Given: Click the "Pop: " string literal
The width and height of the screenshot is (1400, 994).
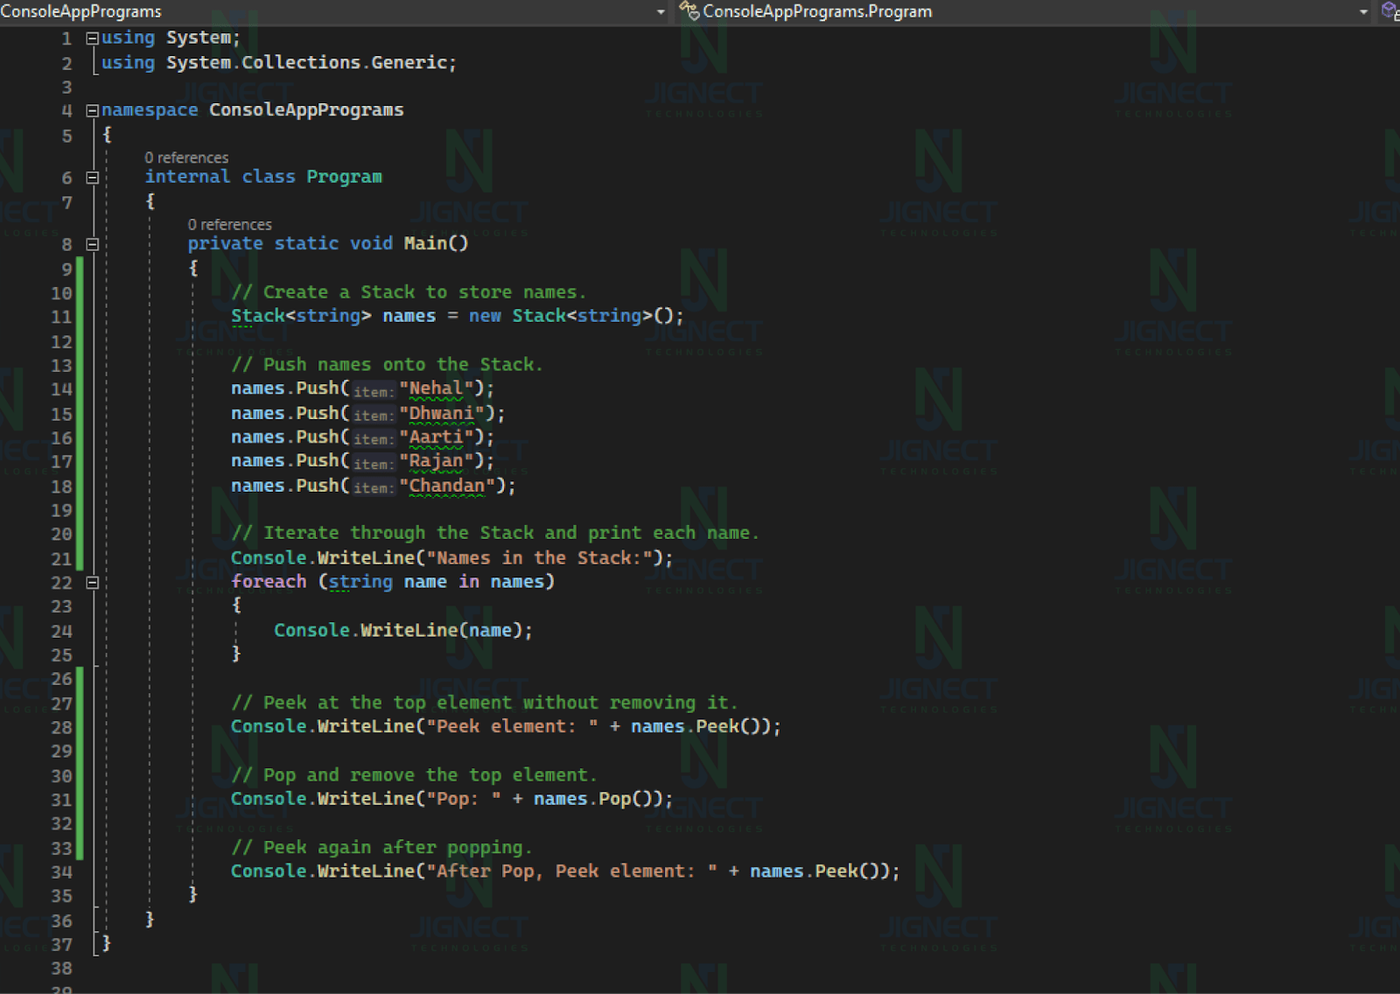Looking at the screenshot, I should 464,799.
